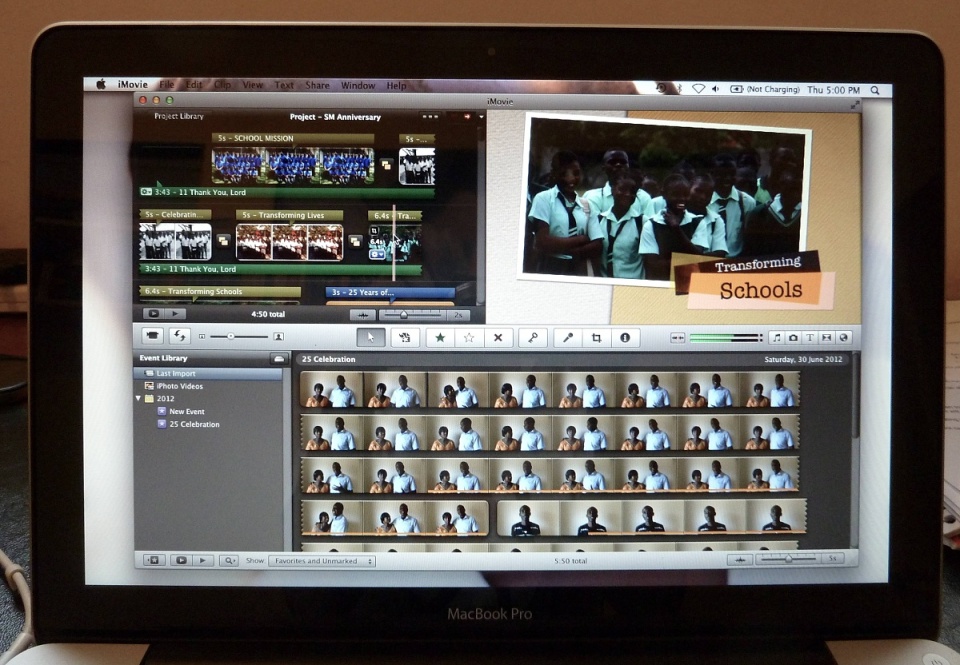960x665 pixels.
Task: Reject selection with the X button
Action: [498, 338]
